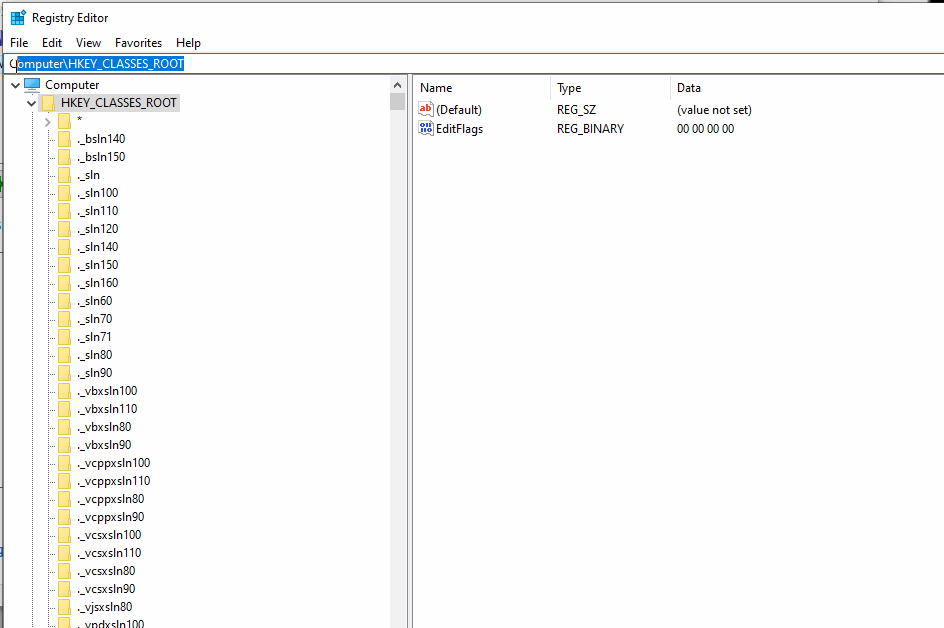Click the folder icon for ._sln70
Viewport: 944px width, 628px height.
point(64,319)
